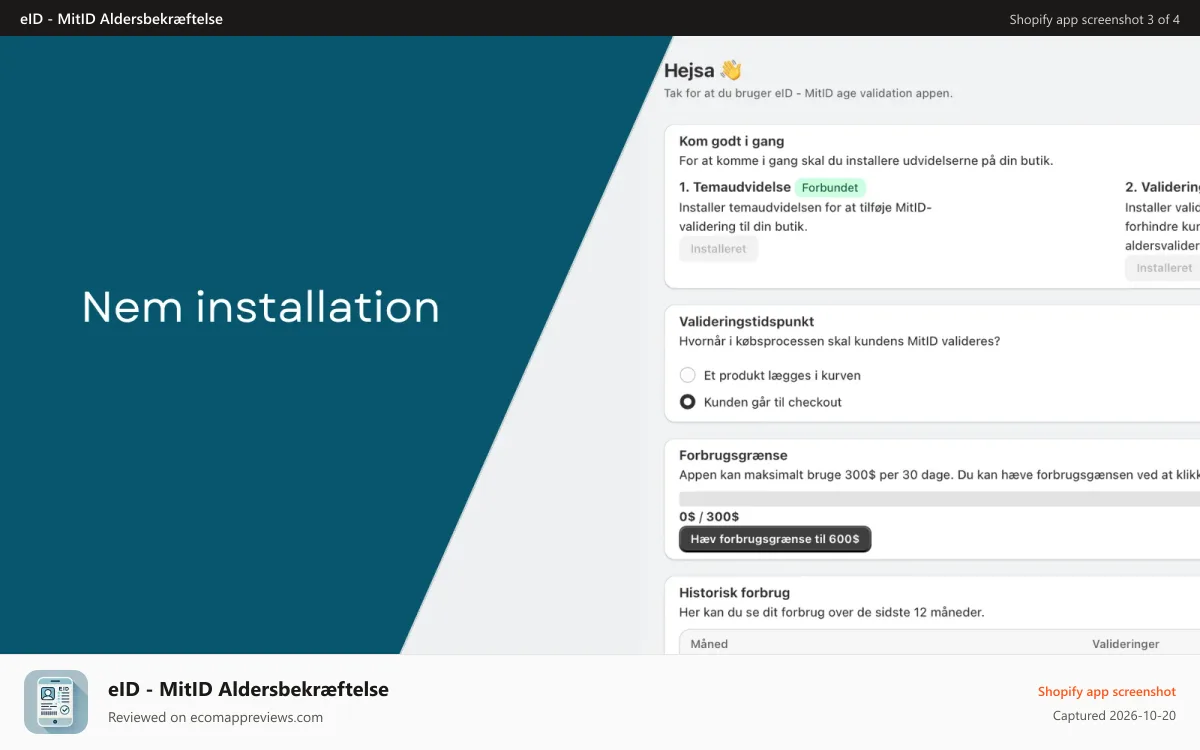Click the '0$ / 300$' usage value
The height and width of the screenshot is (750, 1200).
(709, 516)
